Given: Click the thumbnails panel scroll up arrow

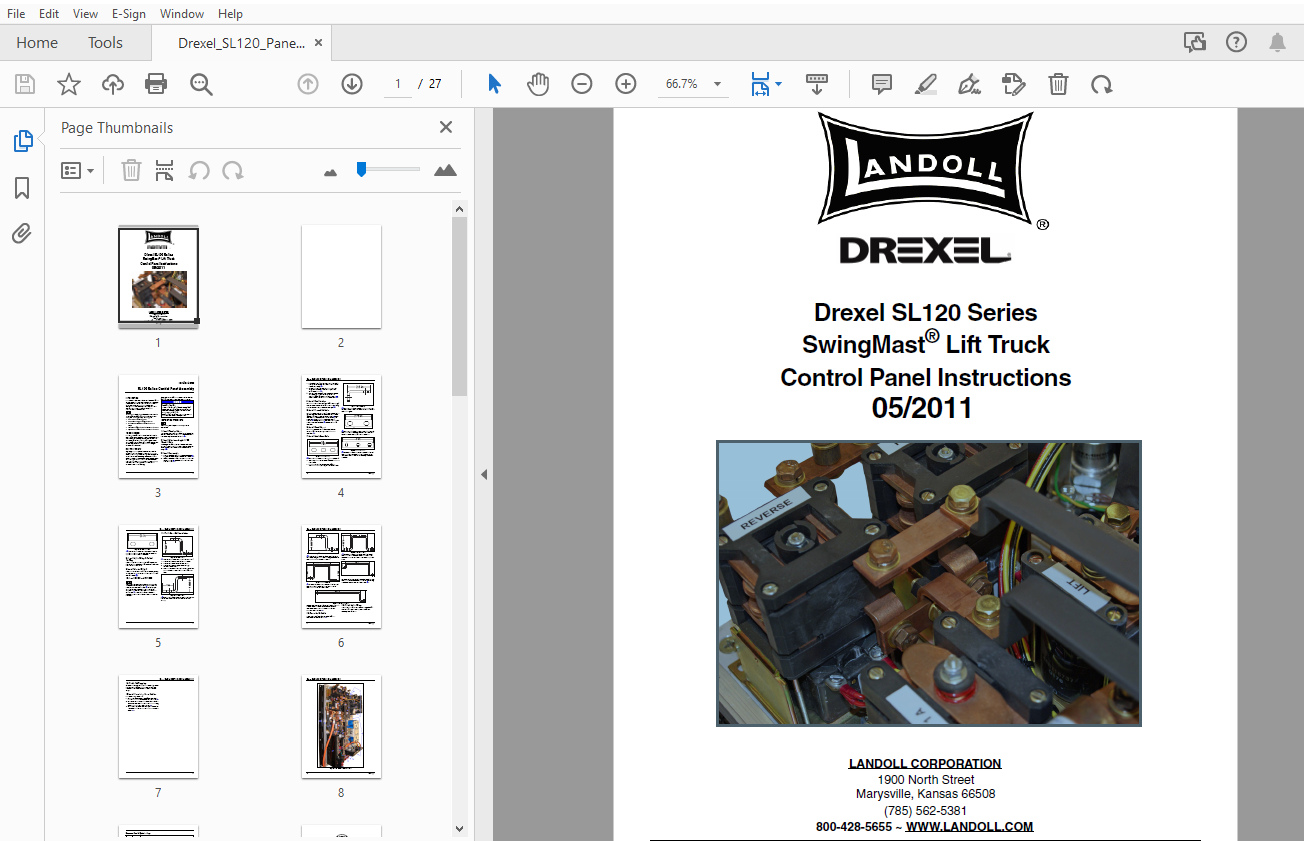Looking at the screenshot, I should coord(459,209).
